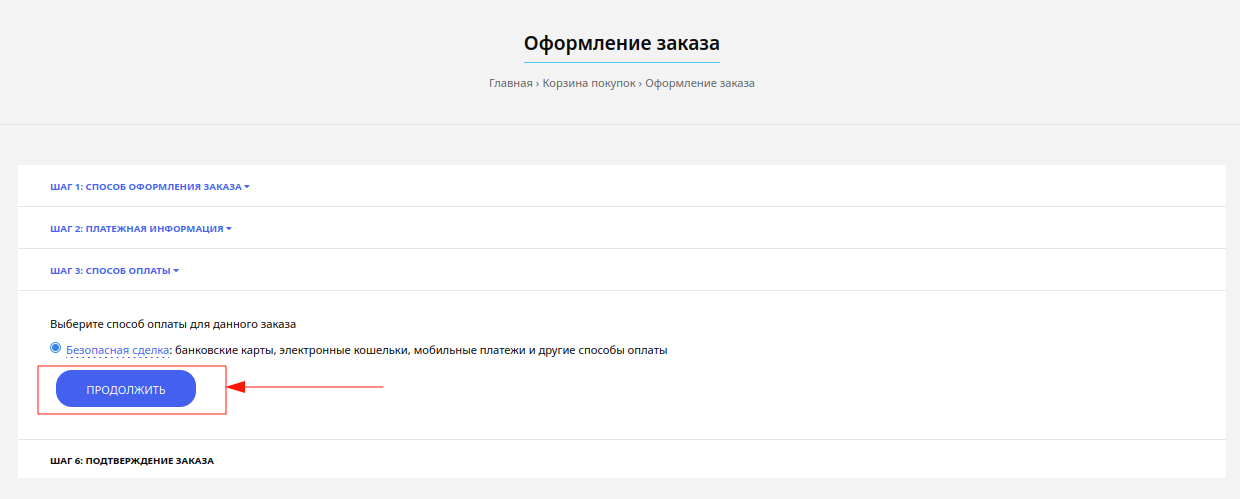
Task: Open Корзина покупок breadcrumb link
Action: 589,83
